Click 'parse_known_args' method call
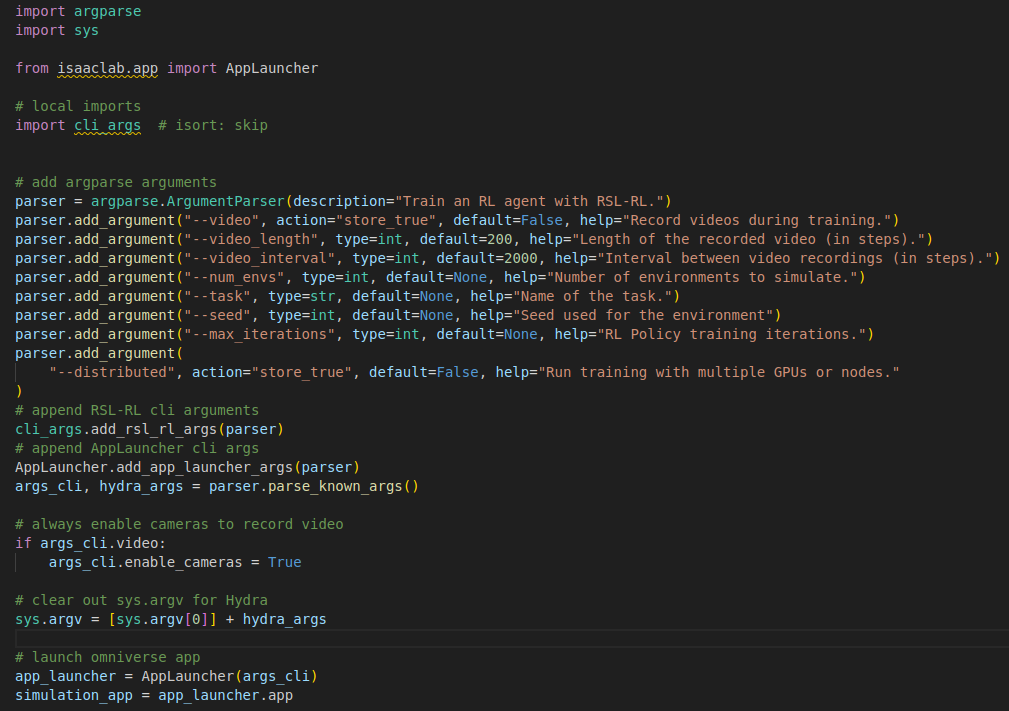This screenshot has width=1009, height=711. [x=335, y=486]
